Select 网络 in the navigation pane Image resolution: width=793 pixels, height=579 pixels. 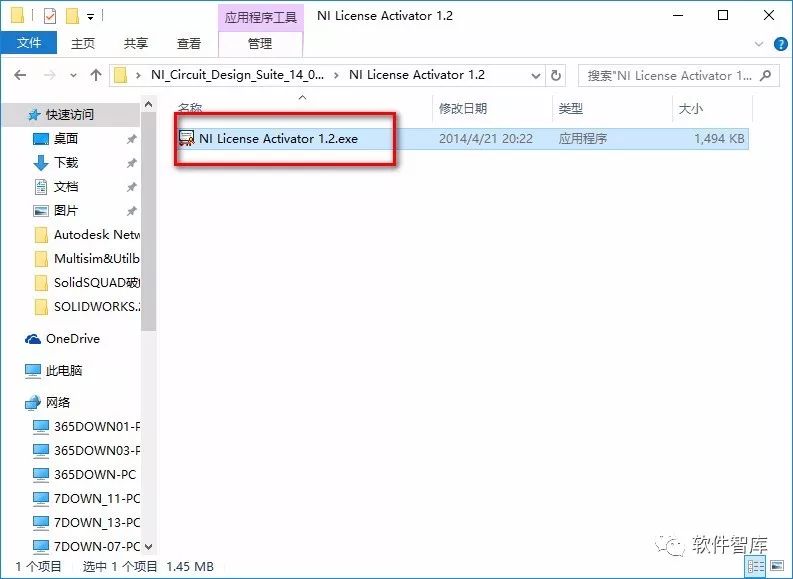click(58, 403)
